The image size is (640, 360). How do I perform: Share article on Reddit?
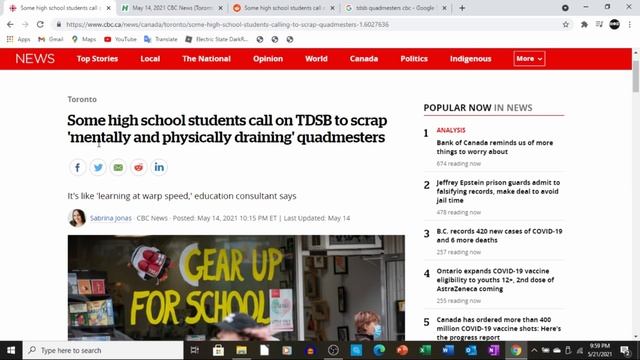139,167
